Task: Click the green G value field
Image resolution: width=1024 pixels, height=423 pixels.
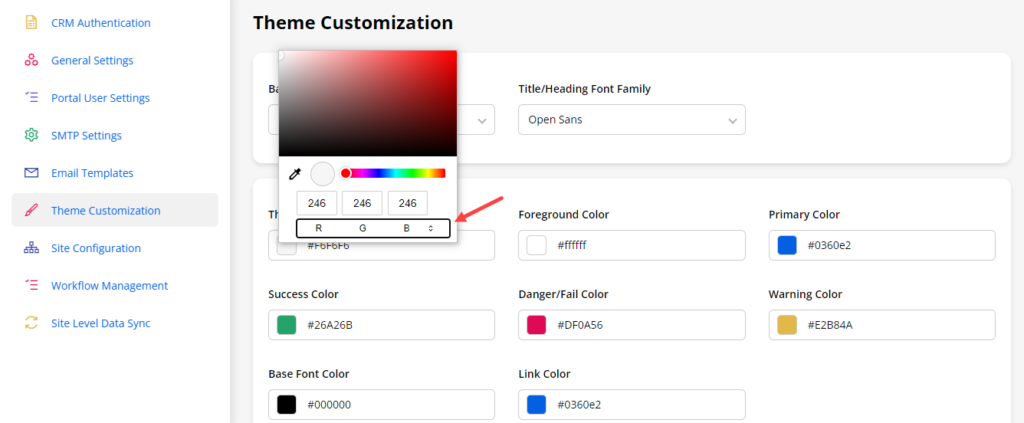Action: [x=362, y=204]
